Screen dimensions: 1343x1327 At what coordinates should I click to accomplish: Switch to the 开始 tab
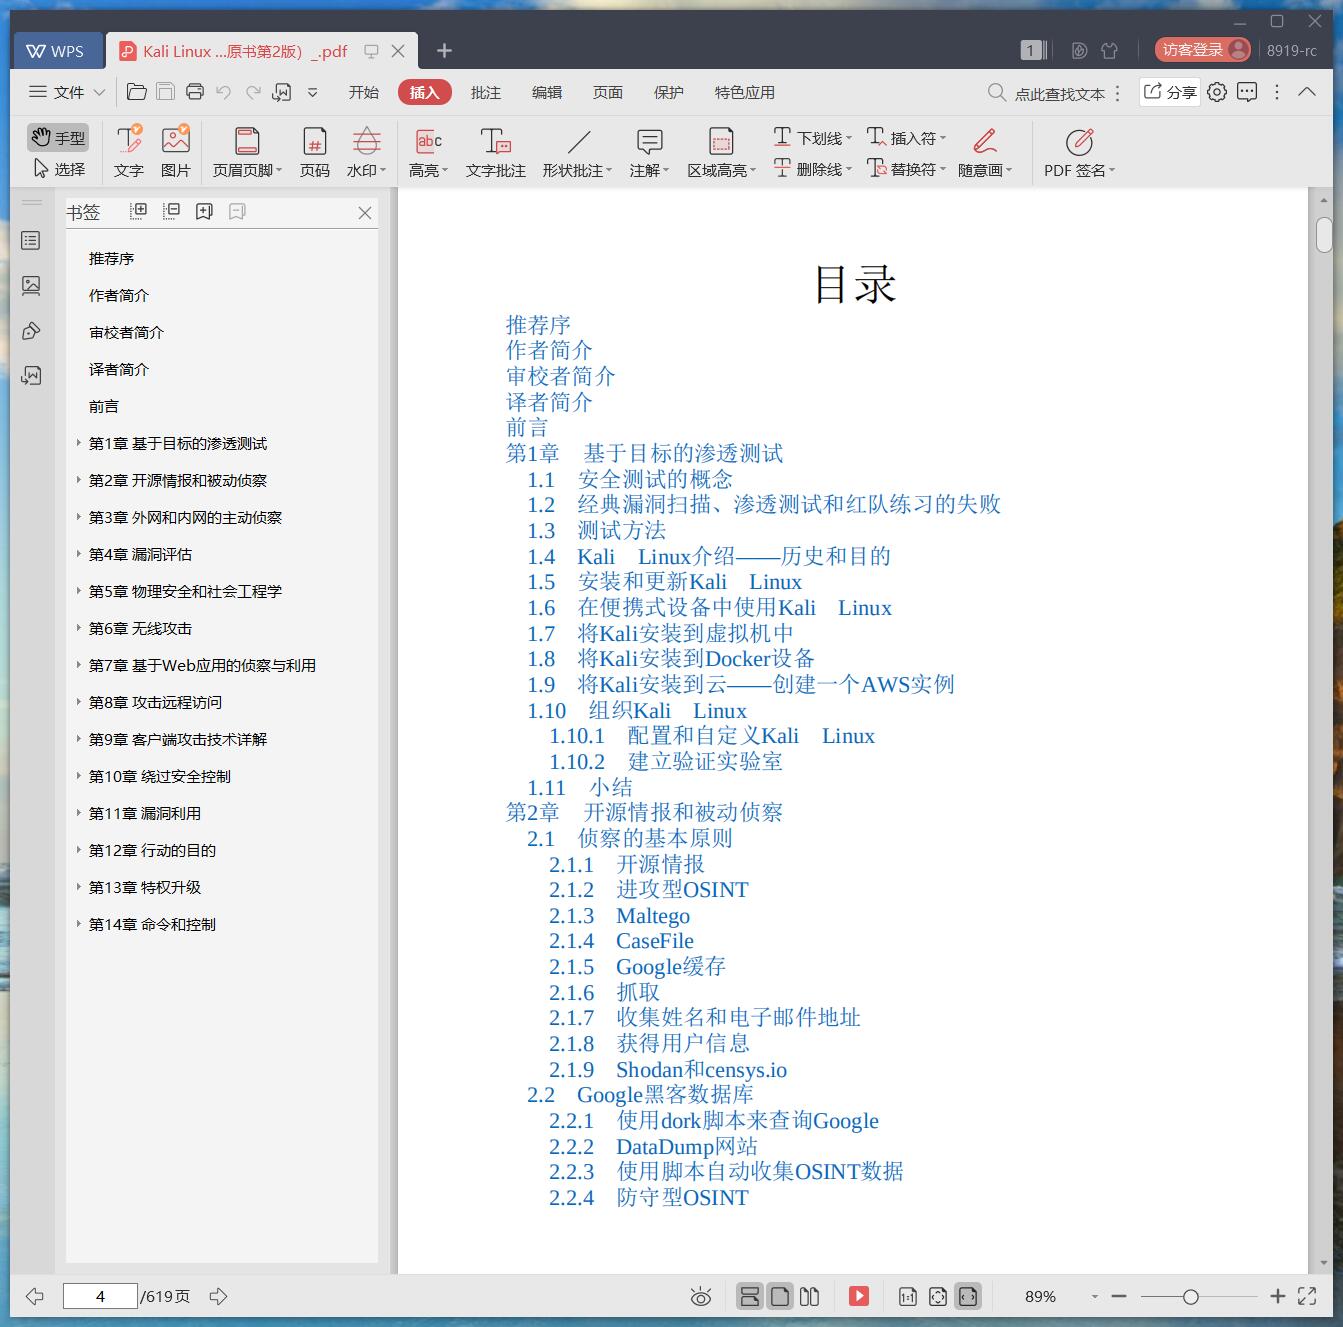coord(364,92)
